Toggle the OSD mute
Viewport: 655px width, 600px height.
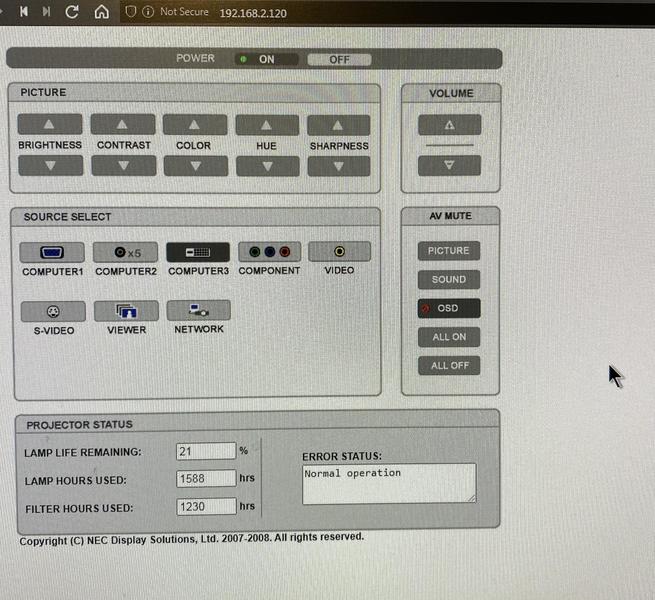449,308
